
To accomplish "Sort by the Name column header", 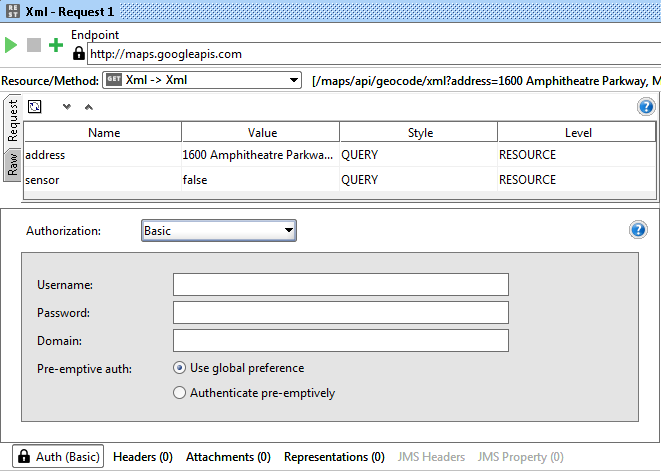I will (103, 132).
